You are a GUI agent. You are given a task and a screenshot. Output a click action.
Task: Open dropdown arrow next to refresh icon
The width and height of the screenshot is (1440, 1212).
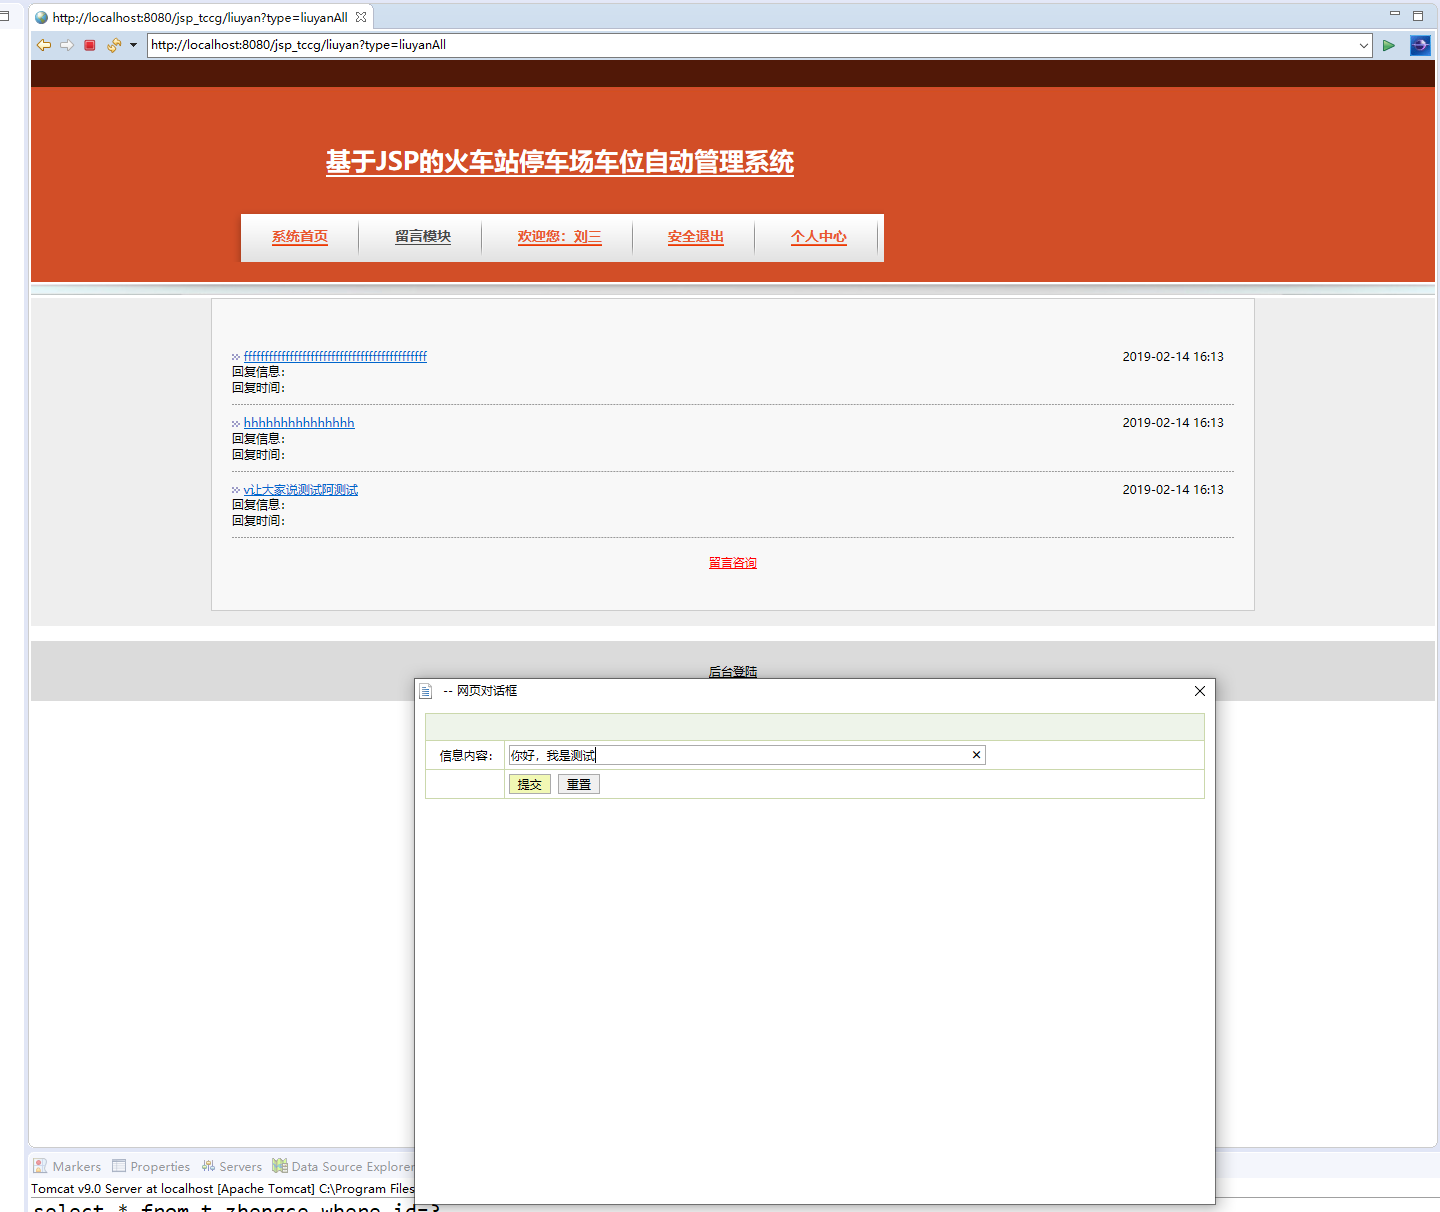click(x=133, y=45)
